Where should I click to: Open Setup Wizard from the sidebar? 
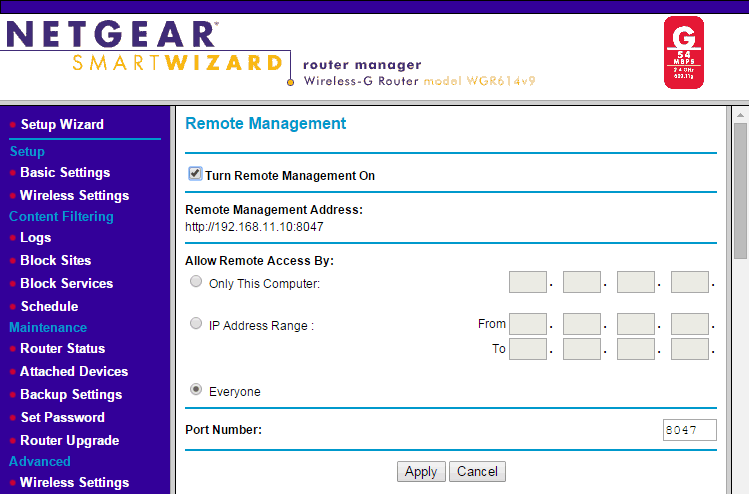62,124
